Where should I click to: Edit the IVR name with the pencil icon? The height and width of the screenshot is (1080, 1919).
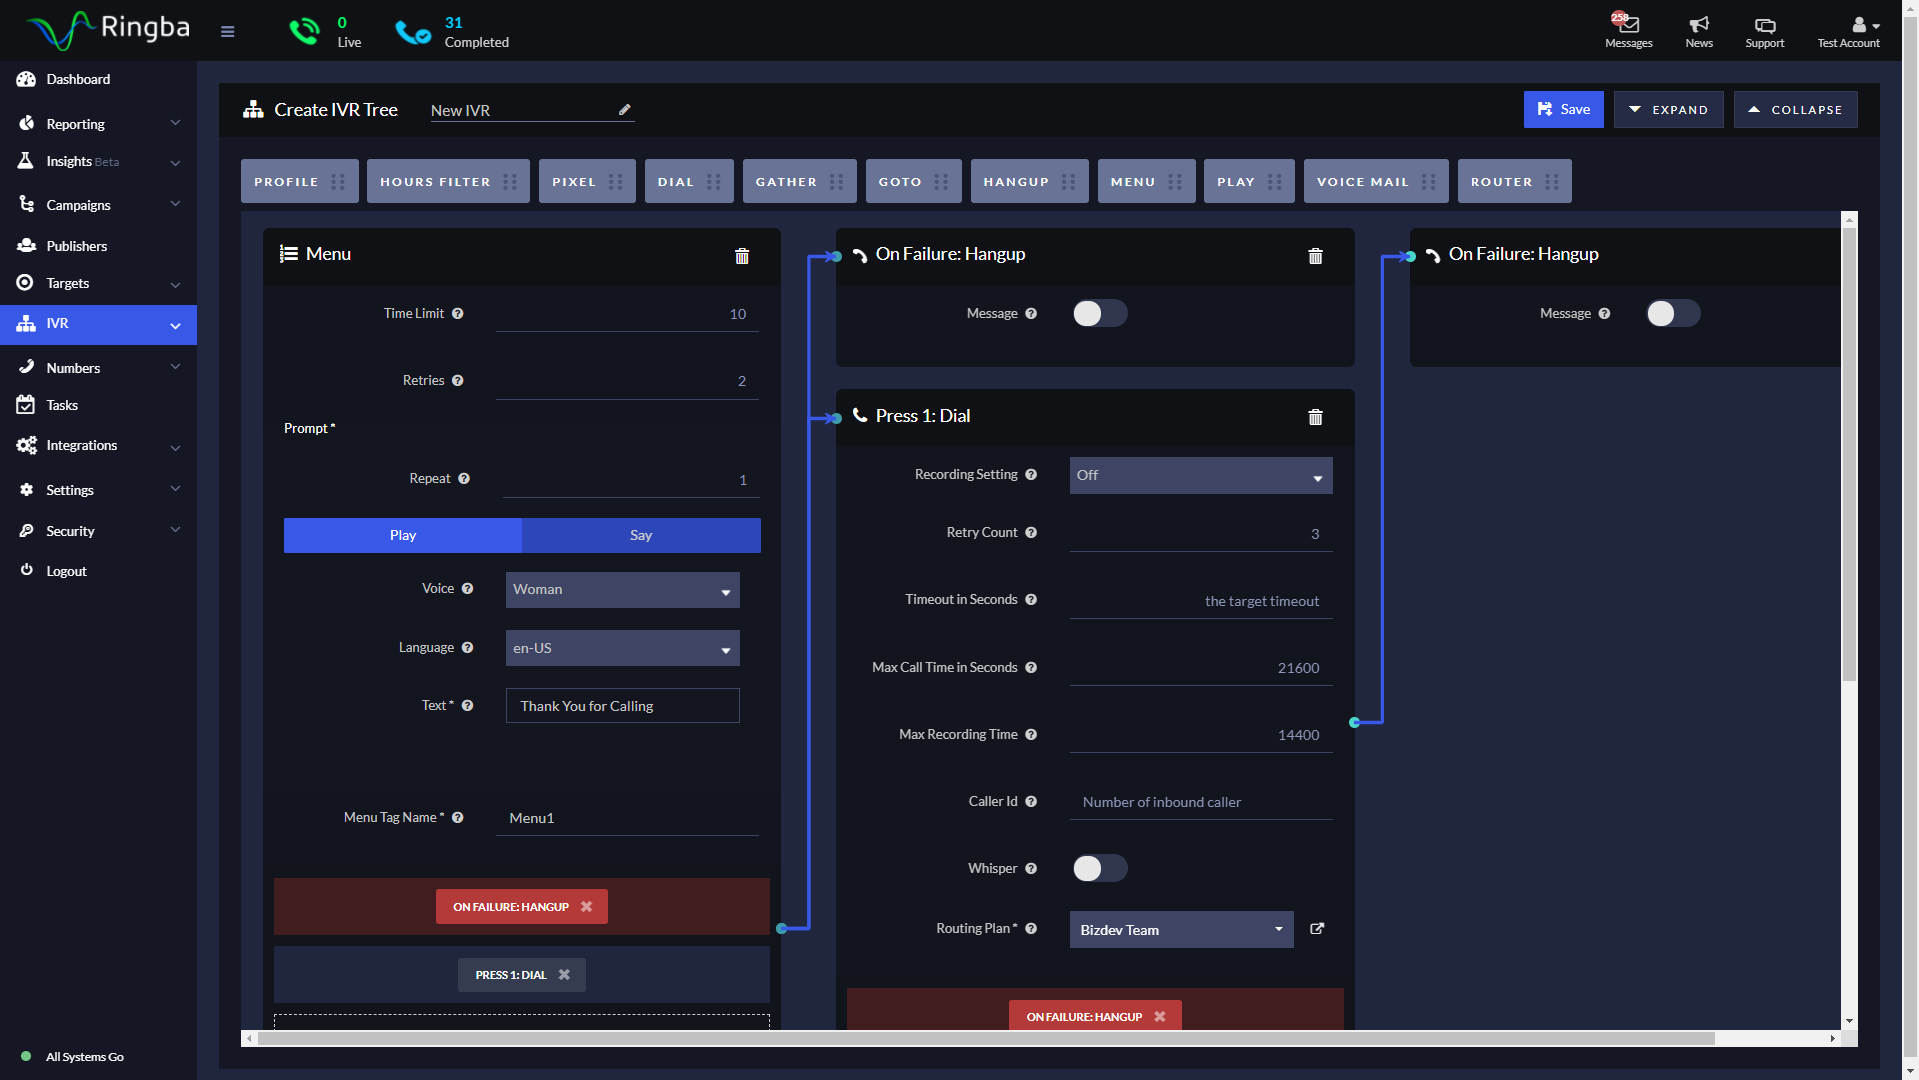pyautogui.click(x=624, y=110)
